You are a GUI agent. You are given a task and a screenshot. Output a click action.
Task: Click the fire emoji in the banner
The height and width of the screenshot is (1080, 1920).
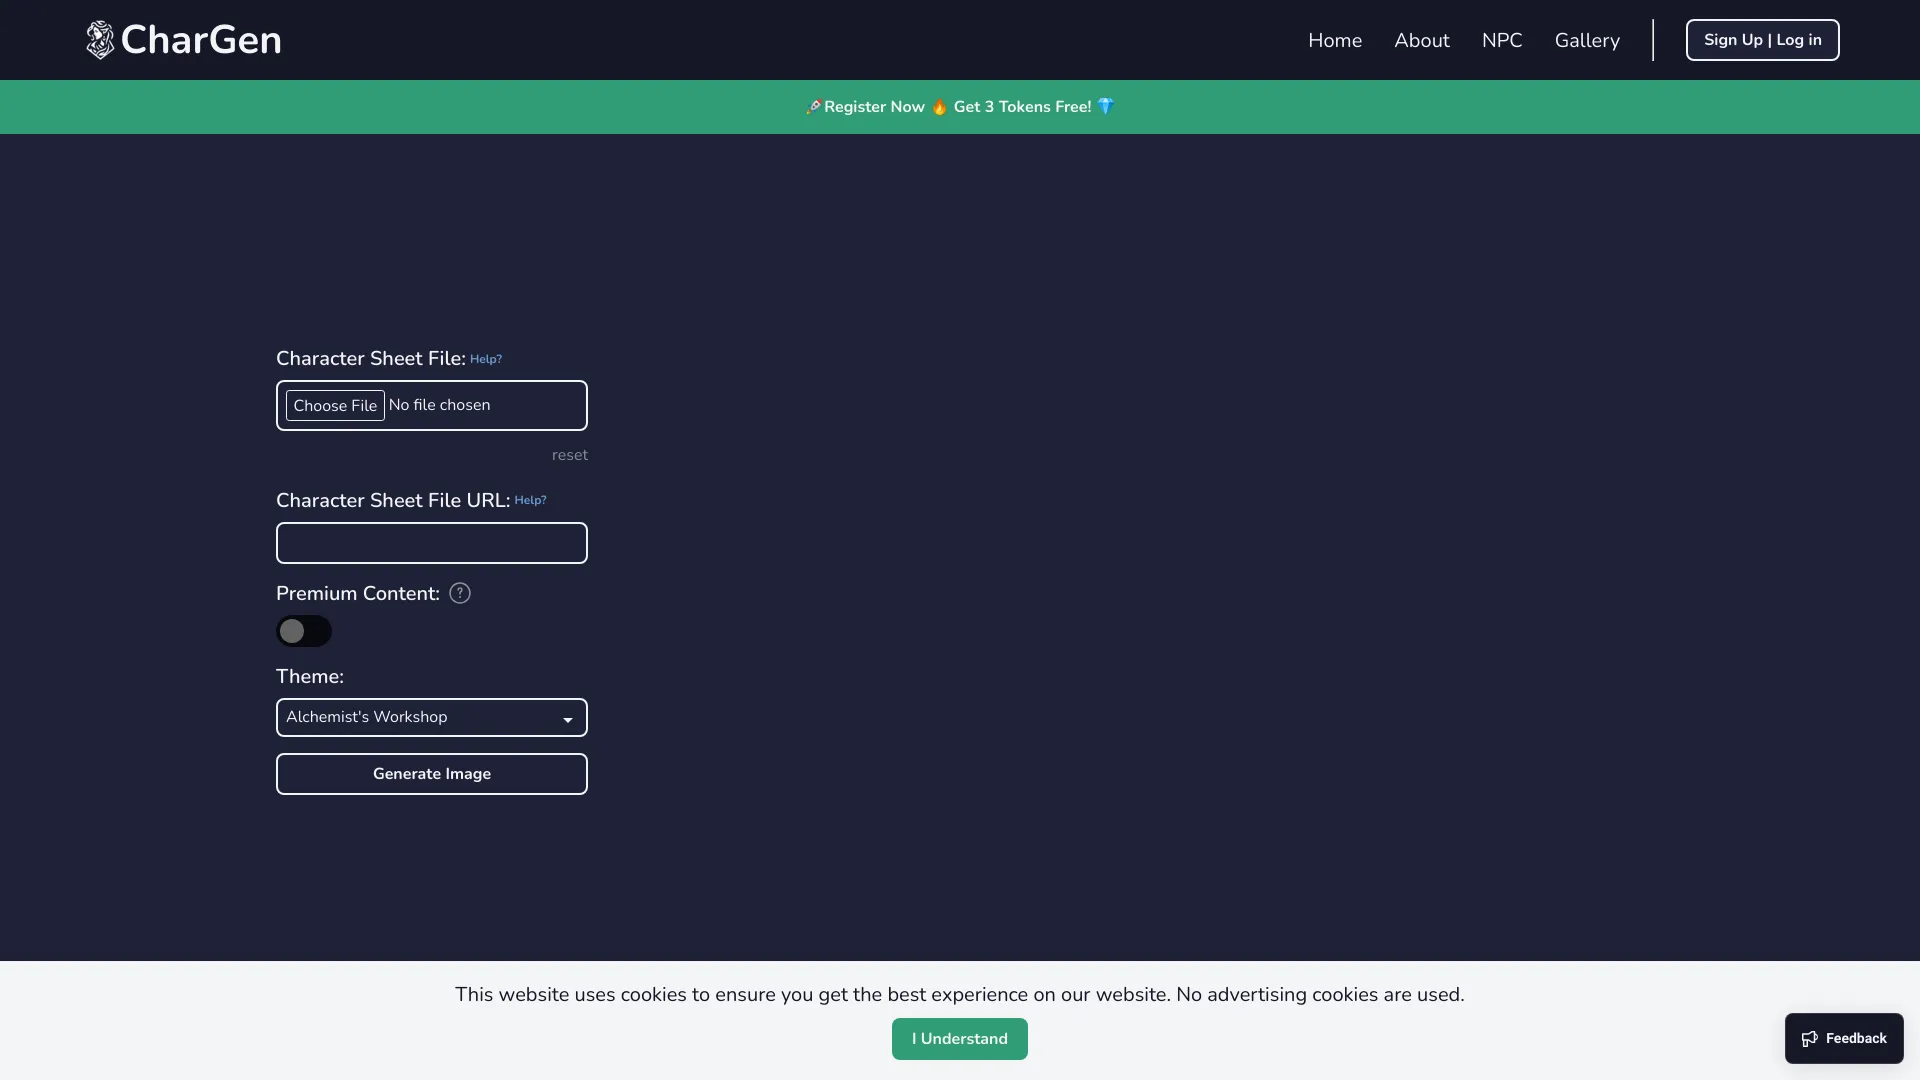point(939,107)
